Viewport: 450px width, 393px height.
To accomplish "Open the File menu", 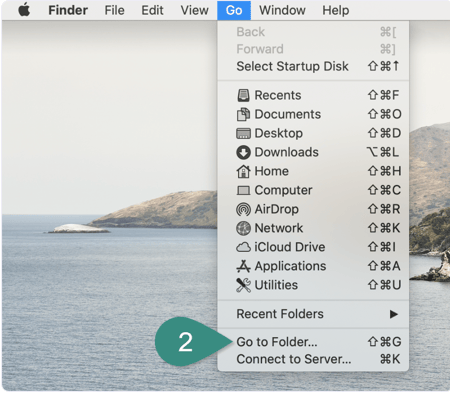I will (x=114, y=10).
